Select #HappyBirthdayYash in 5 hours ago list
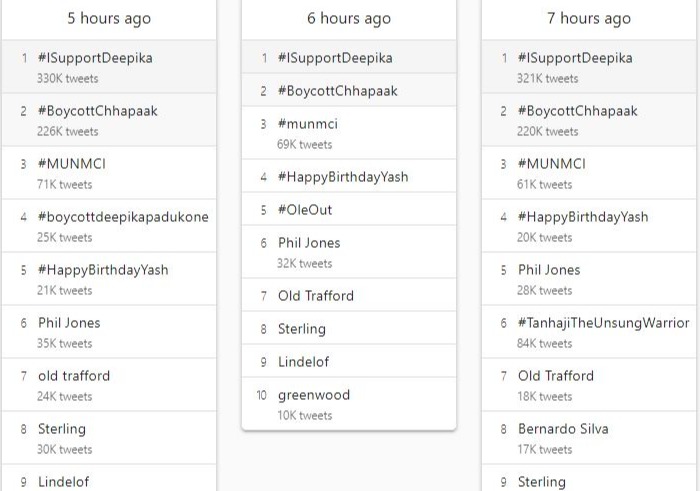 coord(103,270)
